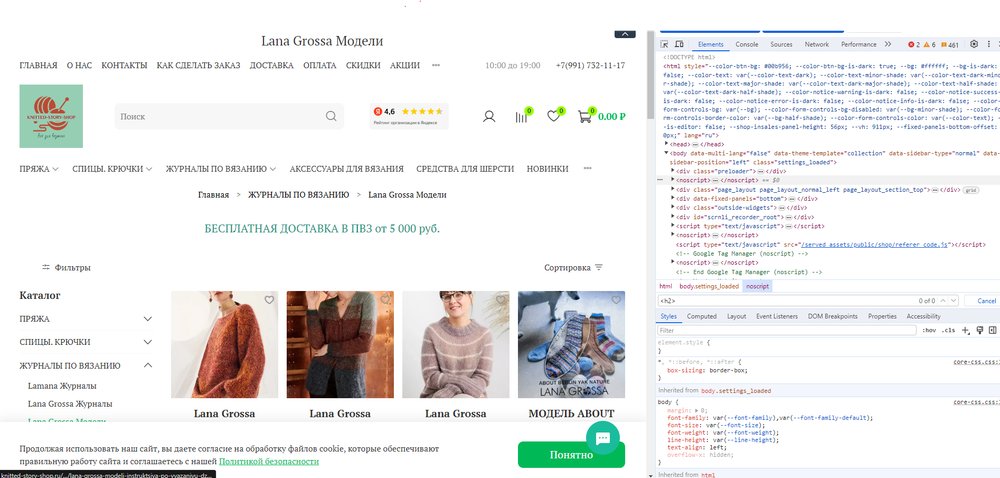The height and width of the screenshot is (478, 1000).
Task: Show more DevTools tabs via double-chevron
Action: (888, 45)
